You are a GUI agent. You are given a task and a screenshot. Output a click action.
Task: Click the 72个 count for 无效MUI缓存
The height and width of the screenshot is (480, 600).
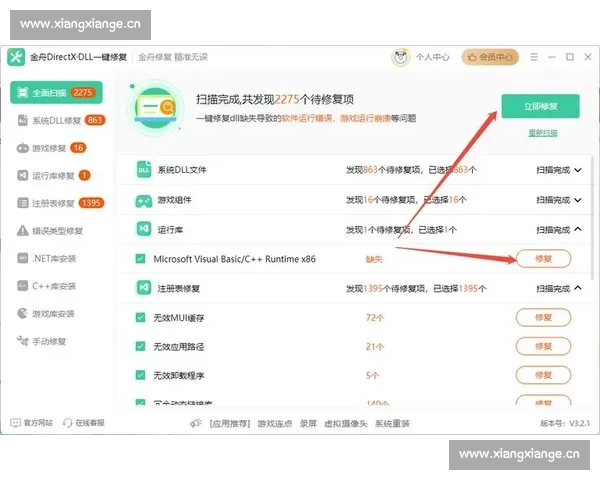[375, 317]
